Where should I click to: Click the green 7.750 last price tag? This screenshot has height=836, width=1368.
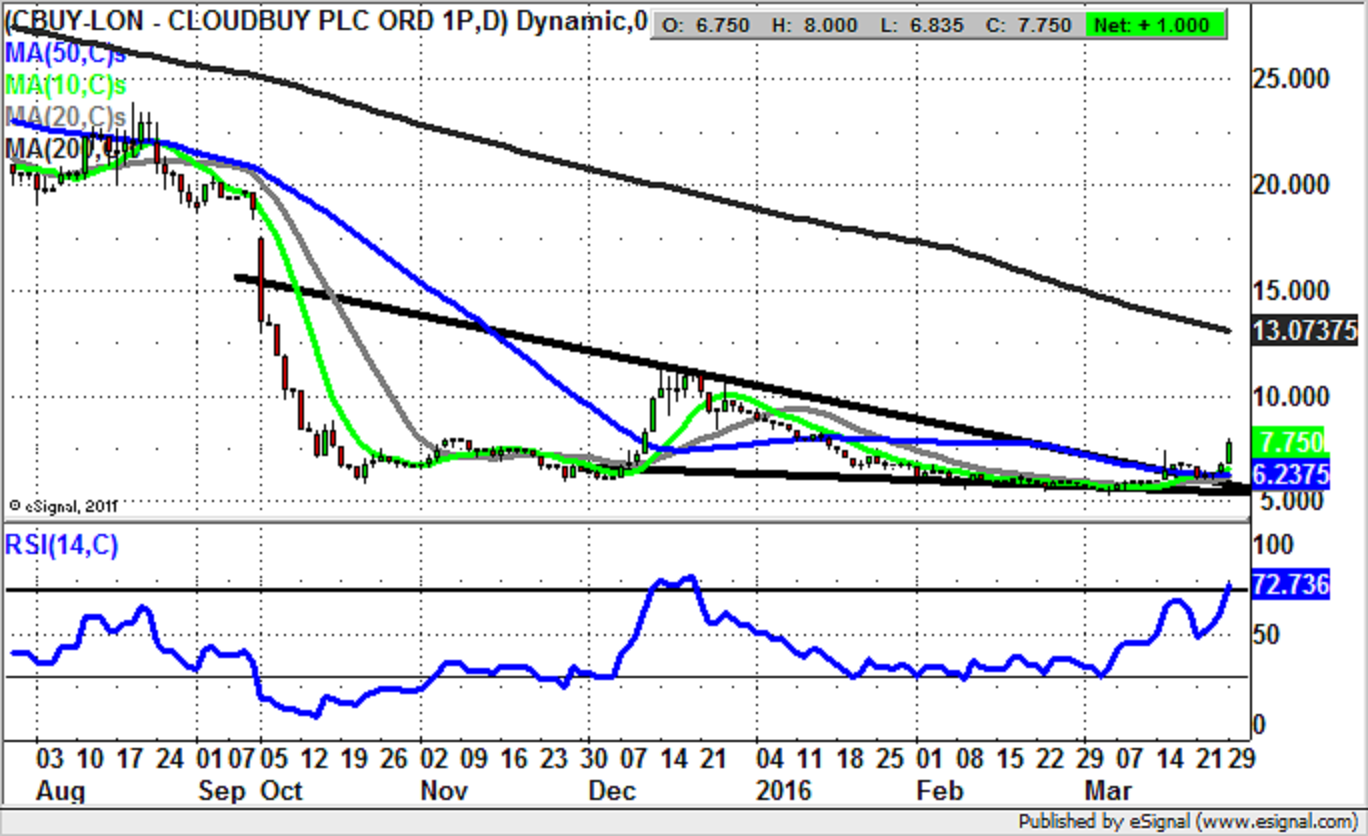click(x=1292, y=442)
